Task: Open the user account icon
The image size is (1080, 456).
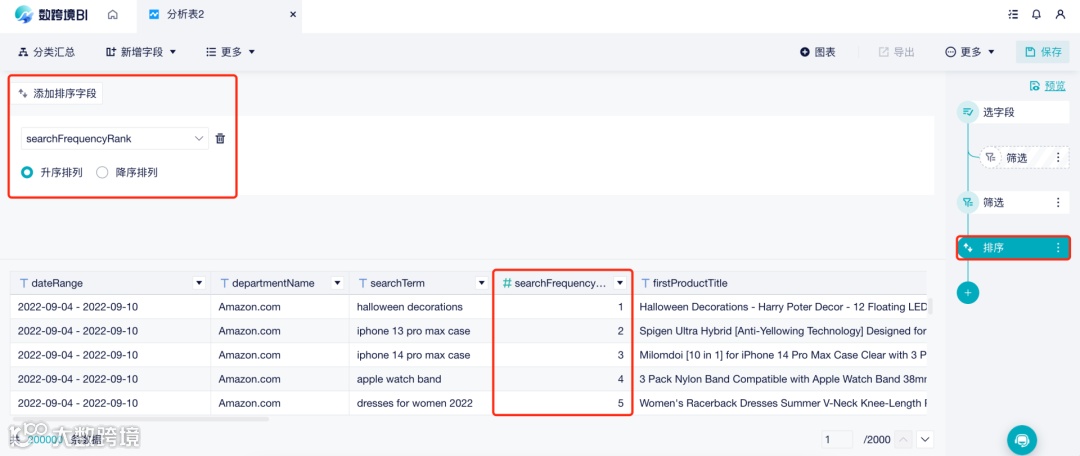Action: coord(1060,14)
